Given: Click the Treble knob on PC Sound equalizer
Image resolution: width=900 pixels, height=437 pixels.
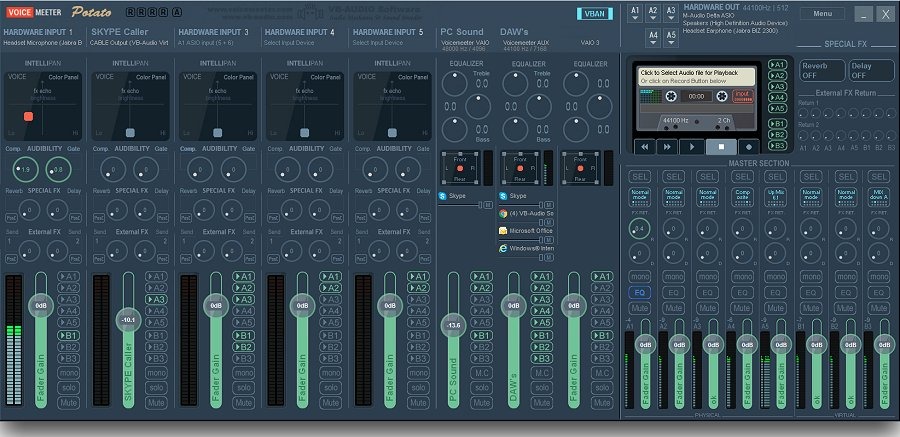Looking at the screenshot, I should [x=454, y=84].
